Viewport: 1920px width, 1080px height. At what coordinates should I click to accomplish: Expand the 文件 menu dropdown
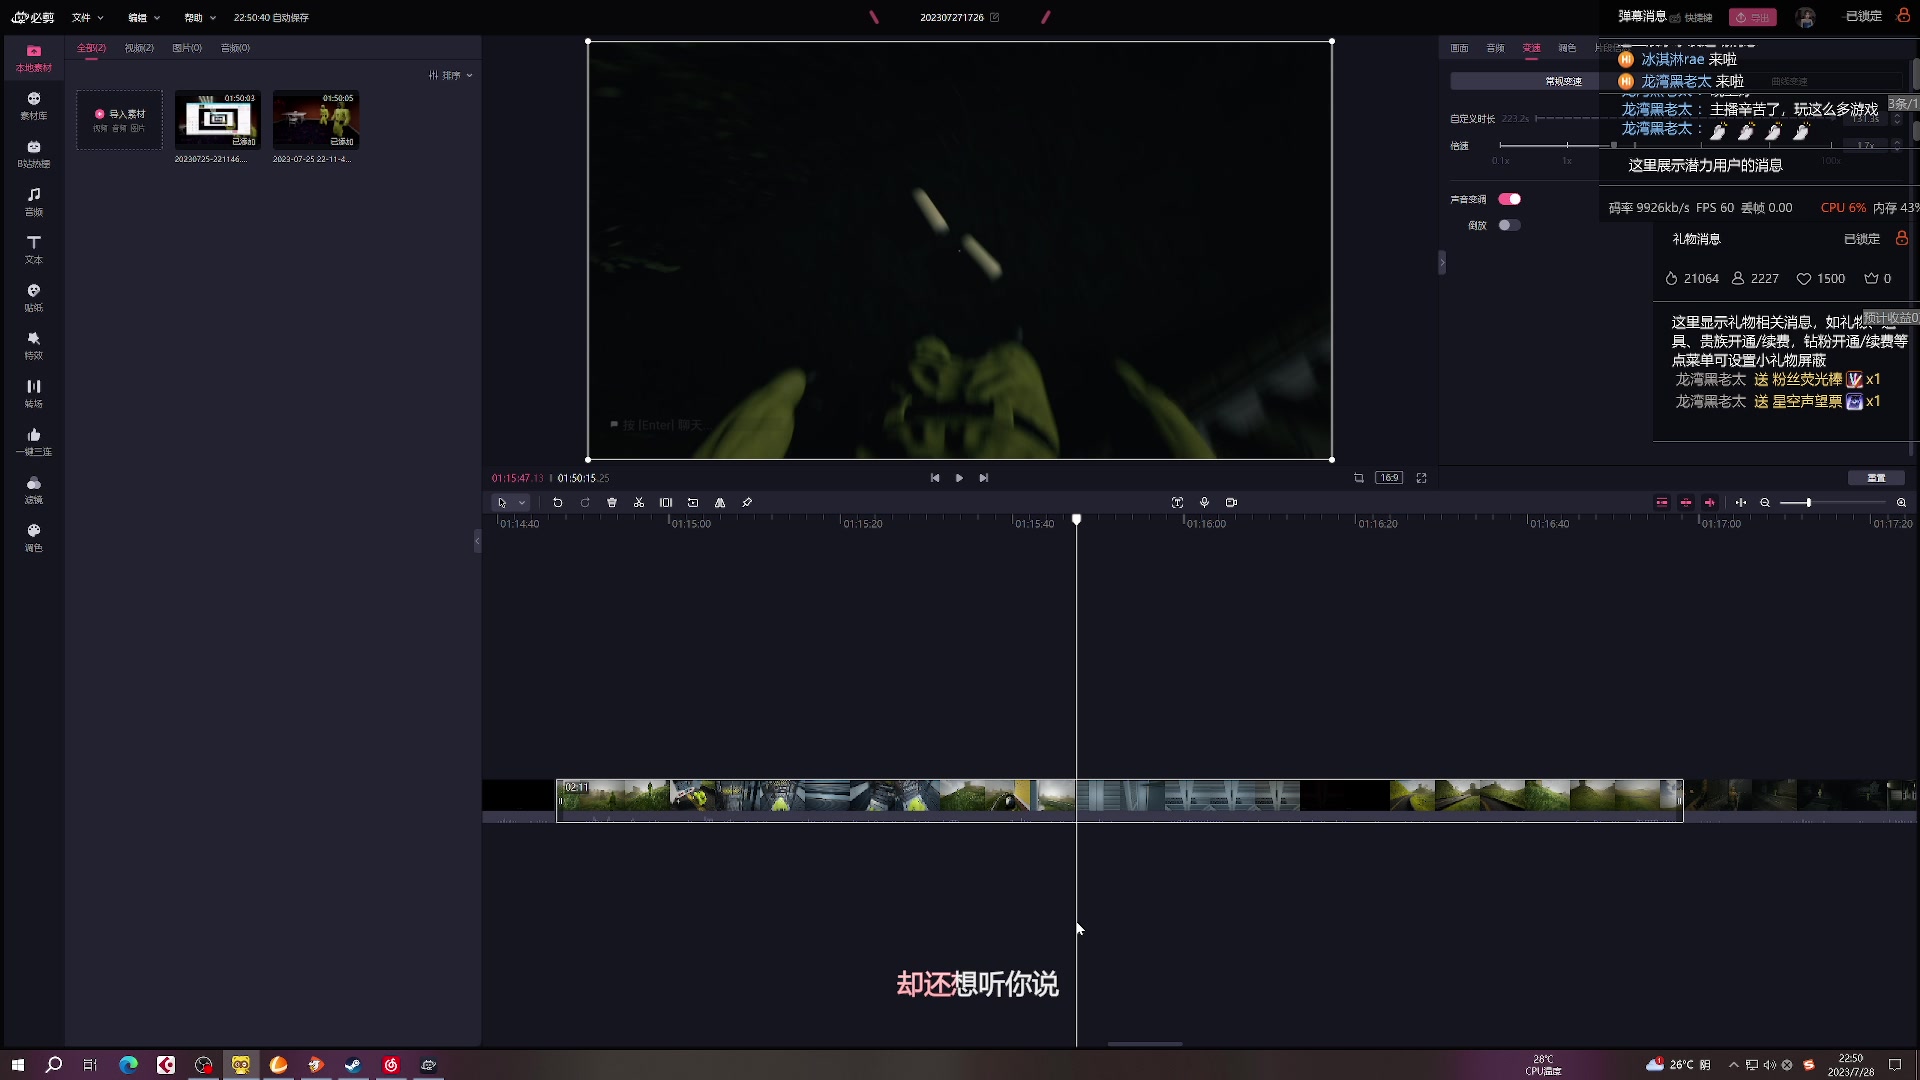88,17
